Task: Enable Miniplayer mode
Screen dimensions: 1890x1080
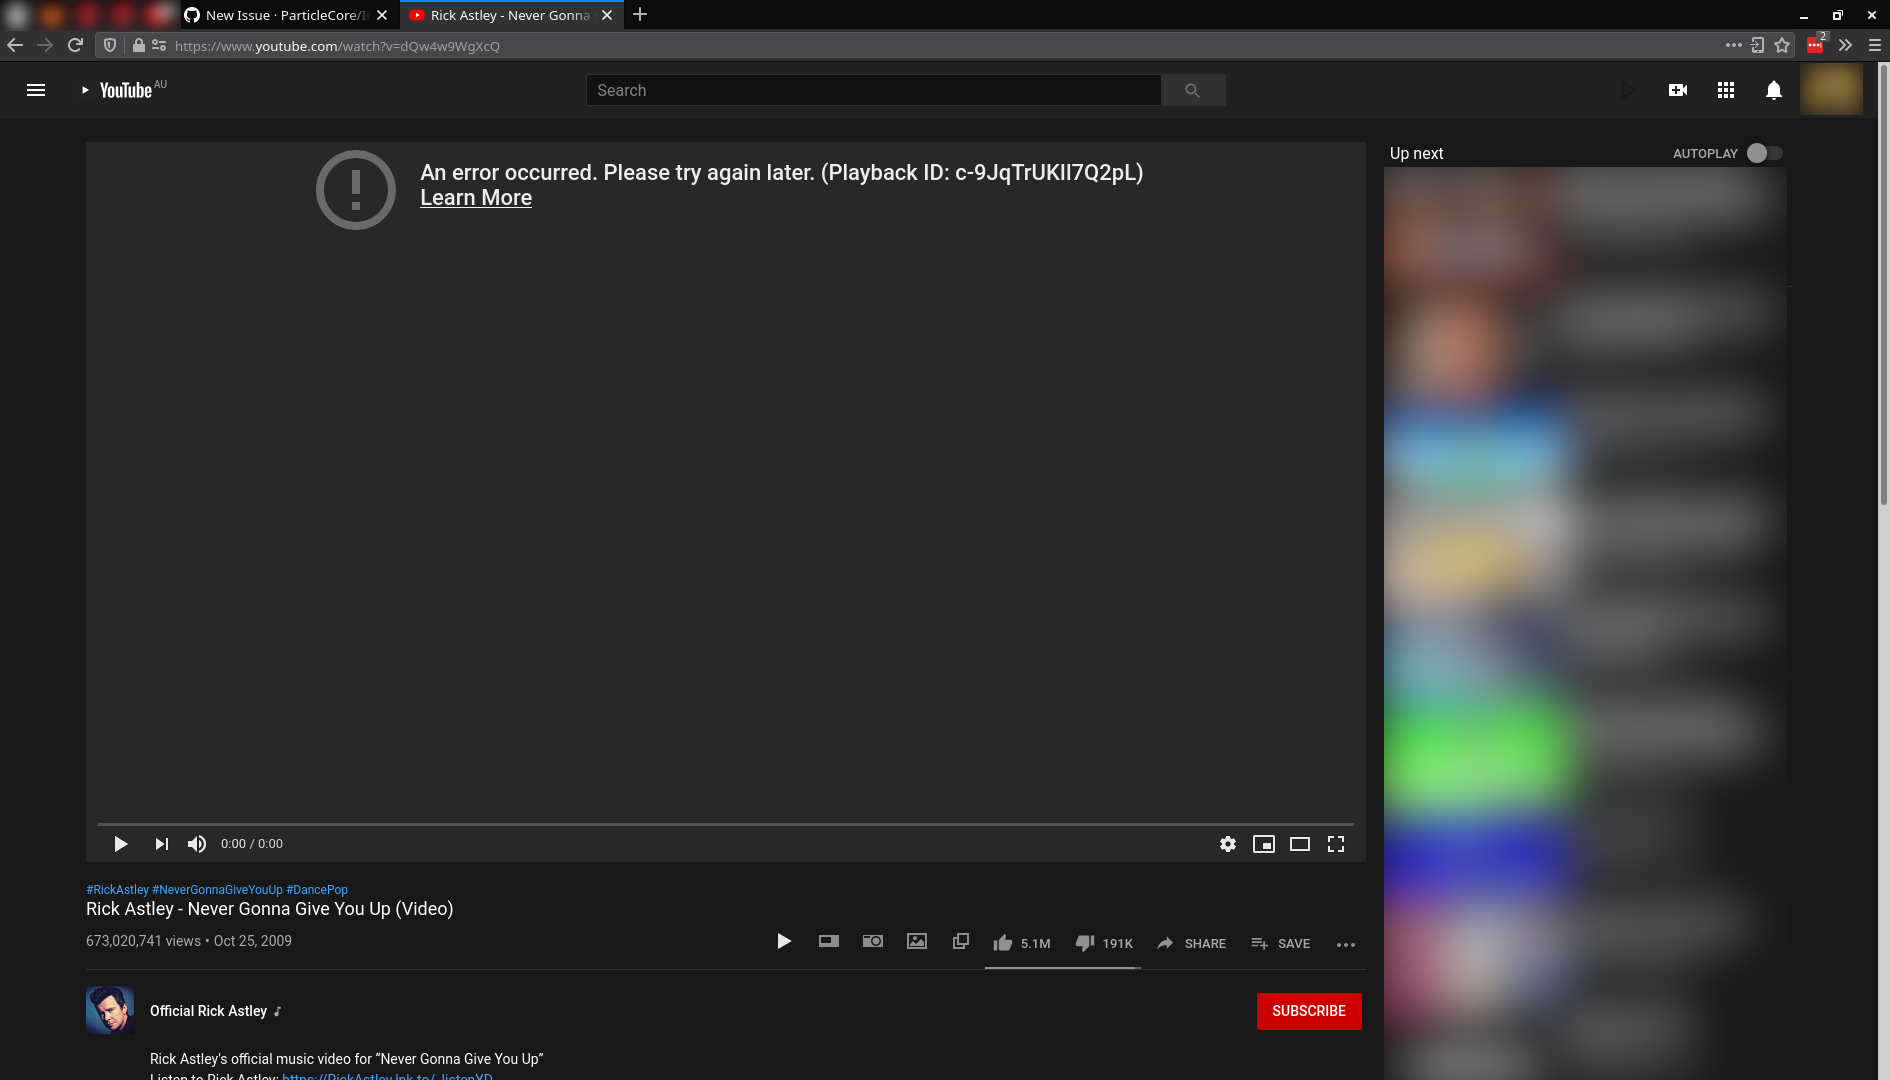Action: tap(1264, 844)
